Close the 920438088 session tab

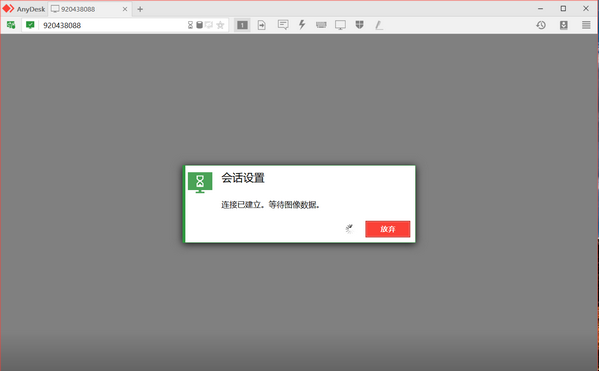(125, 9)
